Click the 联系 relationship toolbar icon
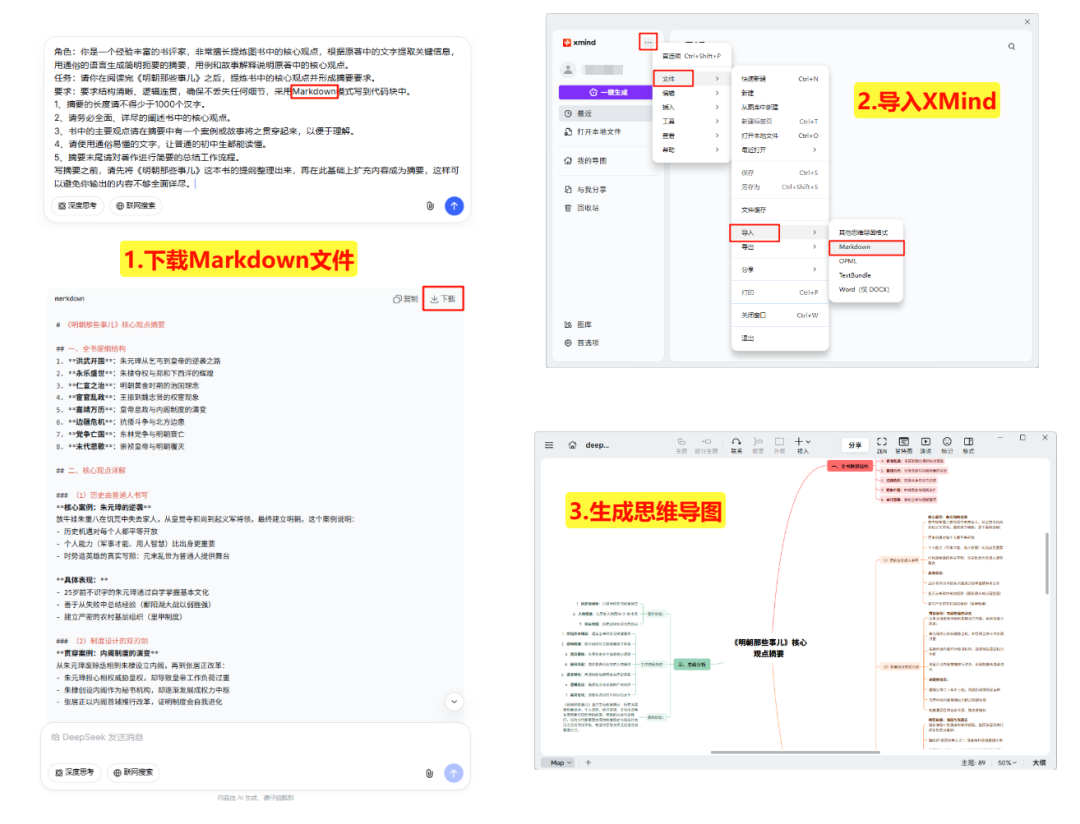The width and height of the screenshot is (1080, 824). pos(736,446)
